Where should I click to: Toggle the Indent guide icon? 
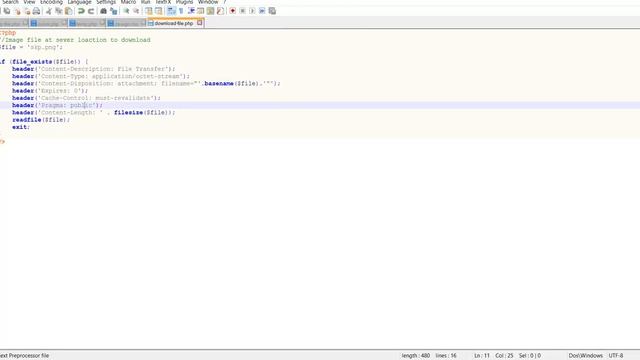click(x=191, y=11)
